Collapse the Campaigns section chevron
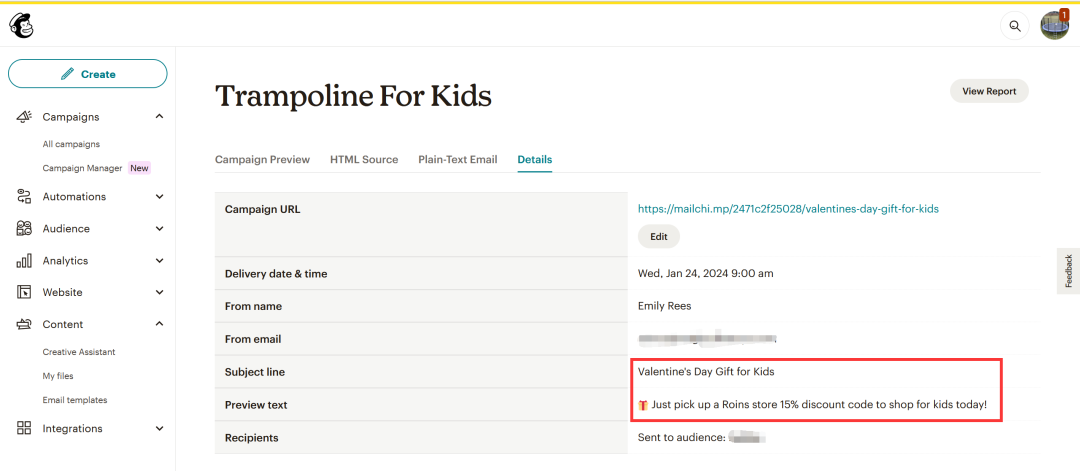Viewport: 1080px width, 471px height. point(159,117)
